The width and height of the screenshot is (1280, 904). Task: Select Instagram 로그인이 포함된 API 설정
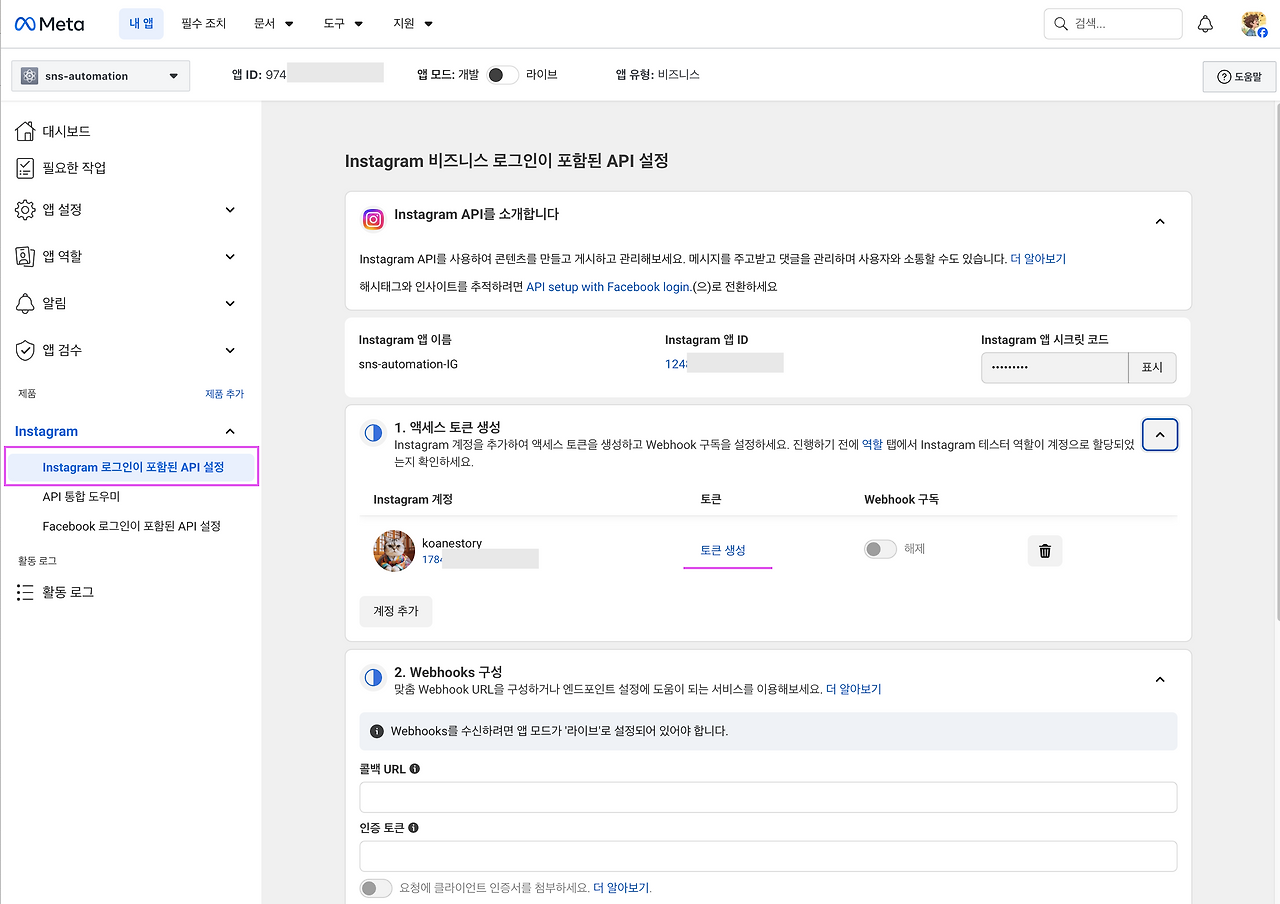pos(133,467)
